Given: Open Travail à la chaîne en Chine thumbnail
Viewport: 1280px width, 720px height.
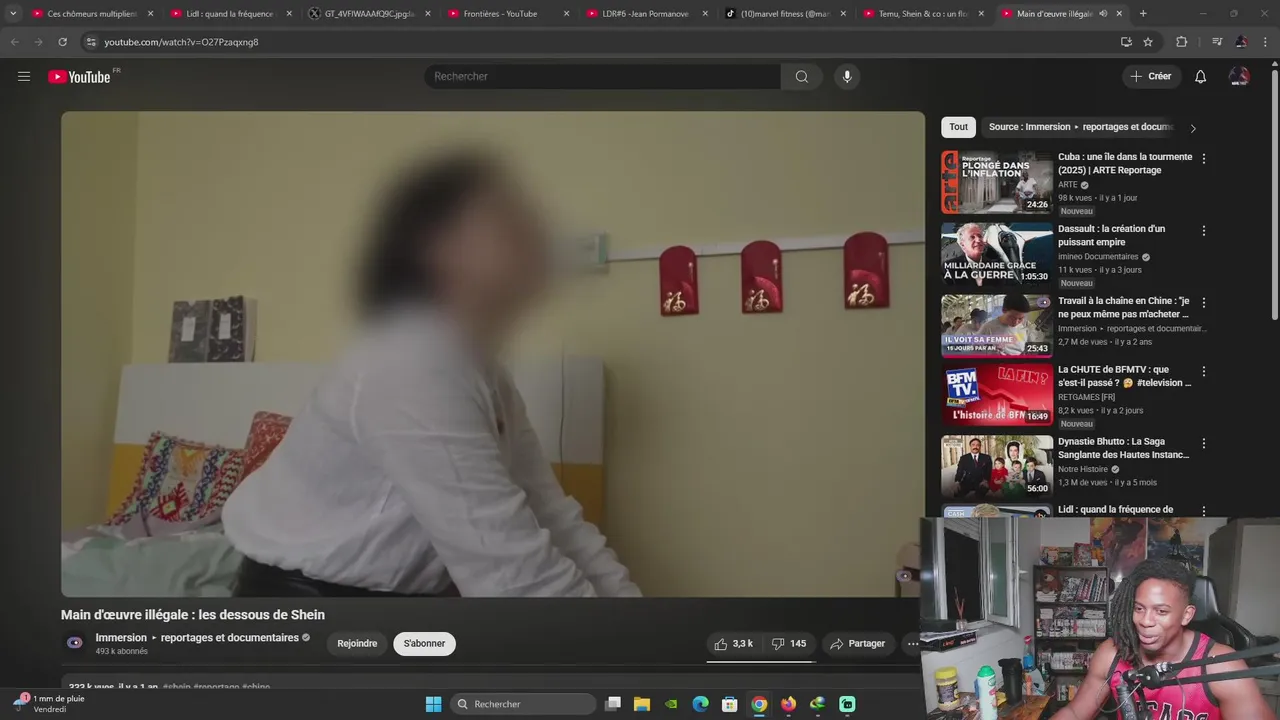Looking at the screenshot, I should coord(997,326).
